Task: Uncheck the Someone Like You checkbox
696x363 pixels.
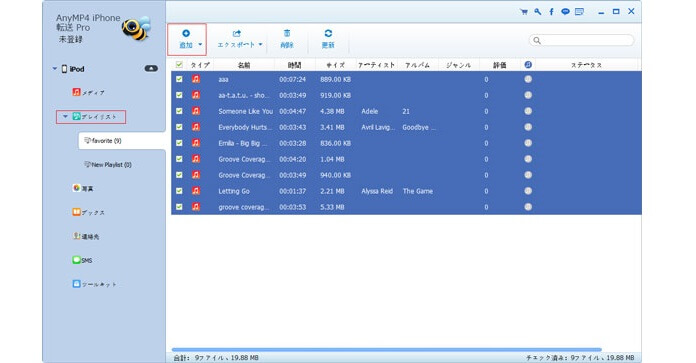Action: [179, 111]
